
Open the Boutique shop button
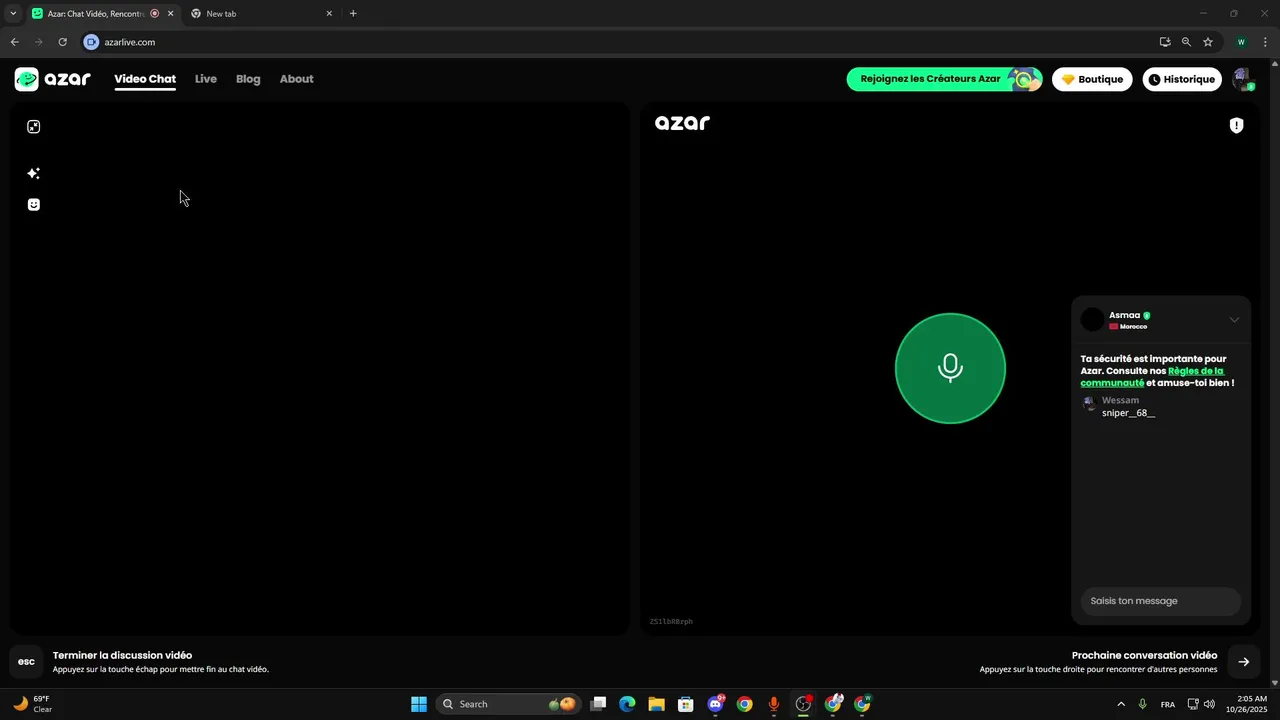pyautogui.click(x=1092, y=79)
